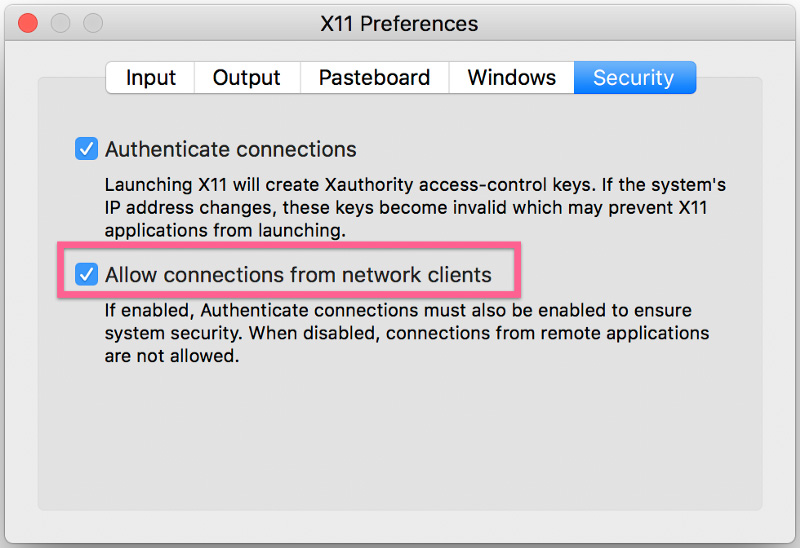Click the 'Authenticate connections' label text
800x548 pixels.
tap(230, 150)
